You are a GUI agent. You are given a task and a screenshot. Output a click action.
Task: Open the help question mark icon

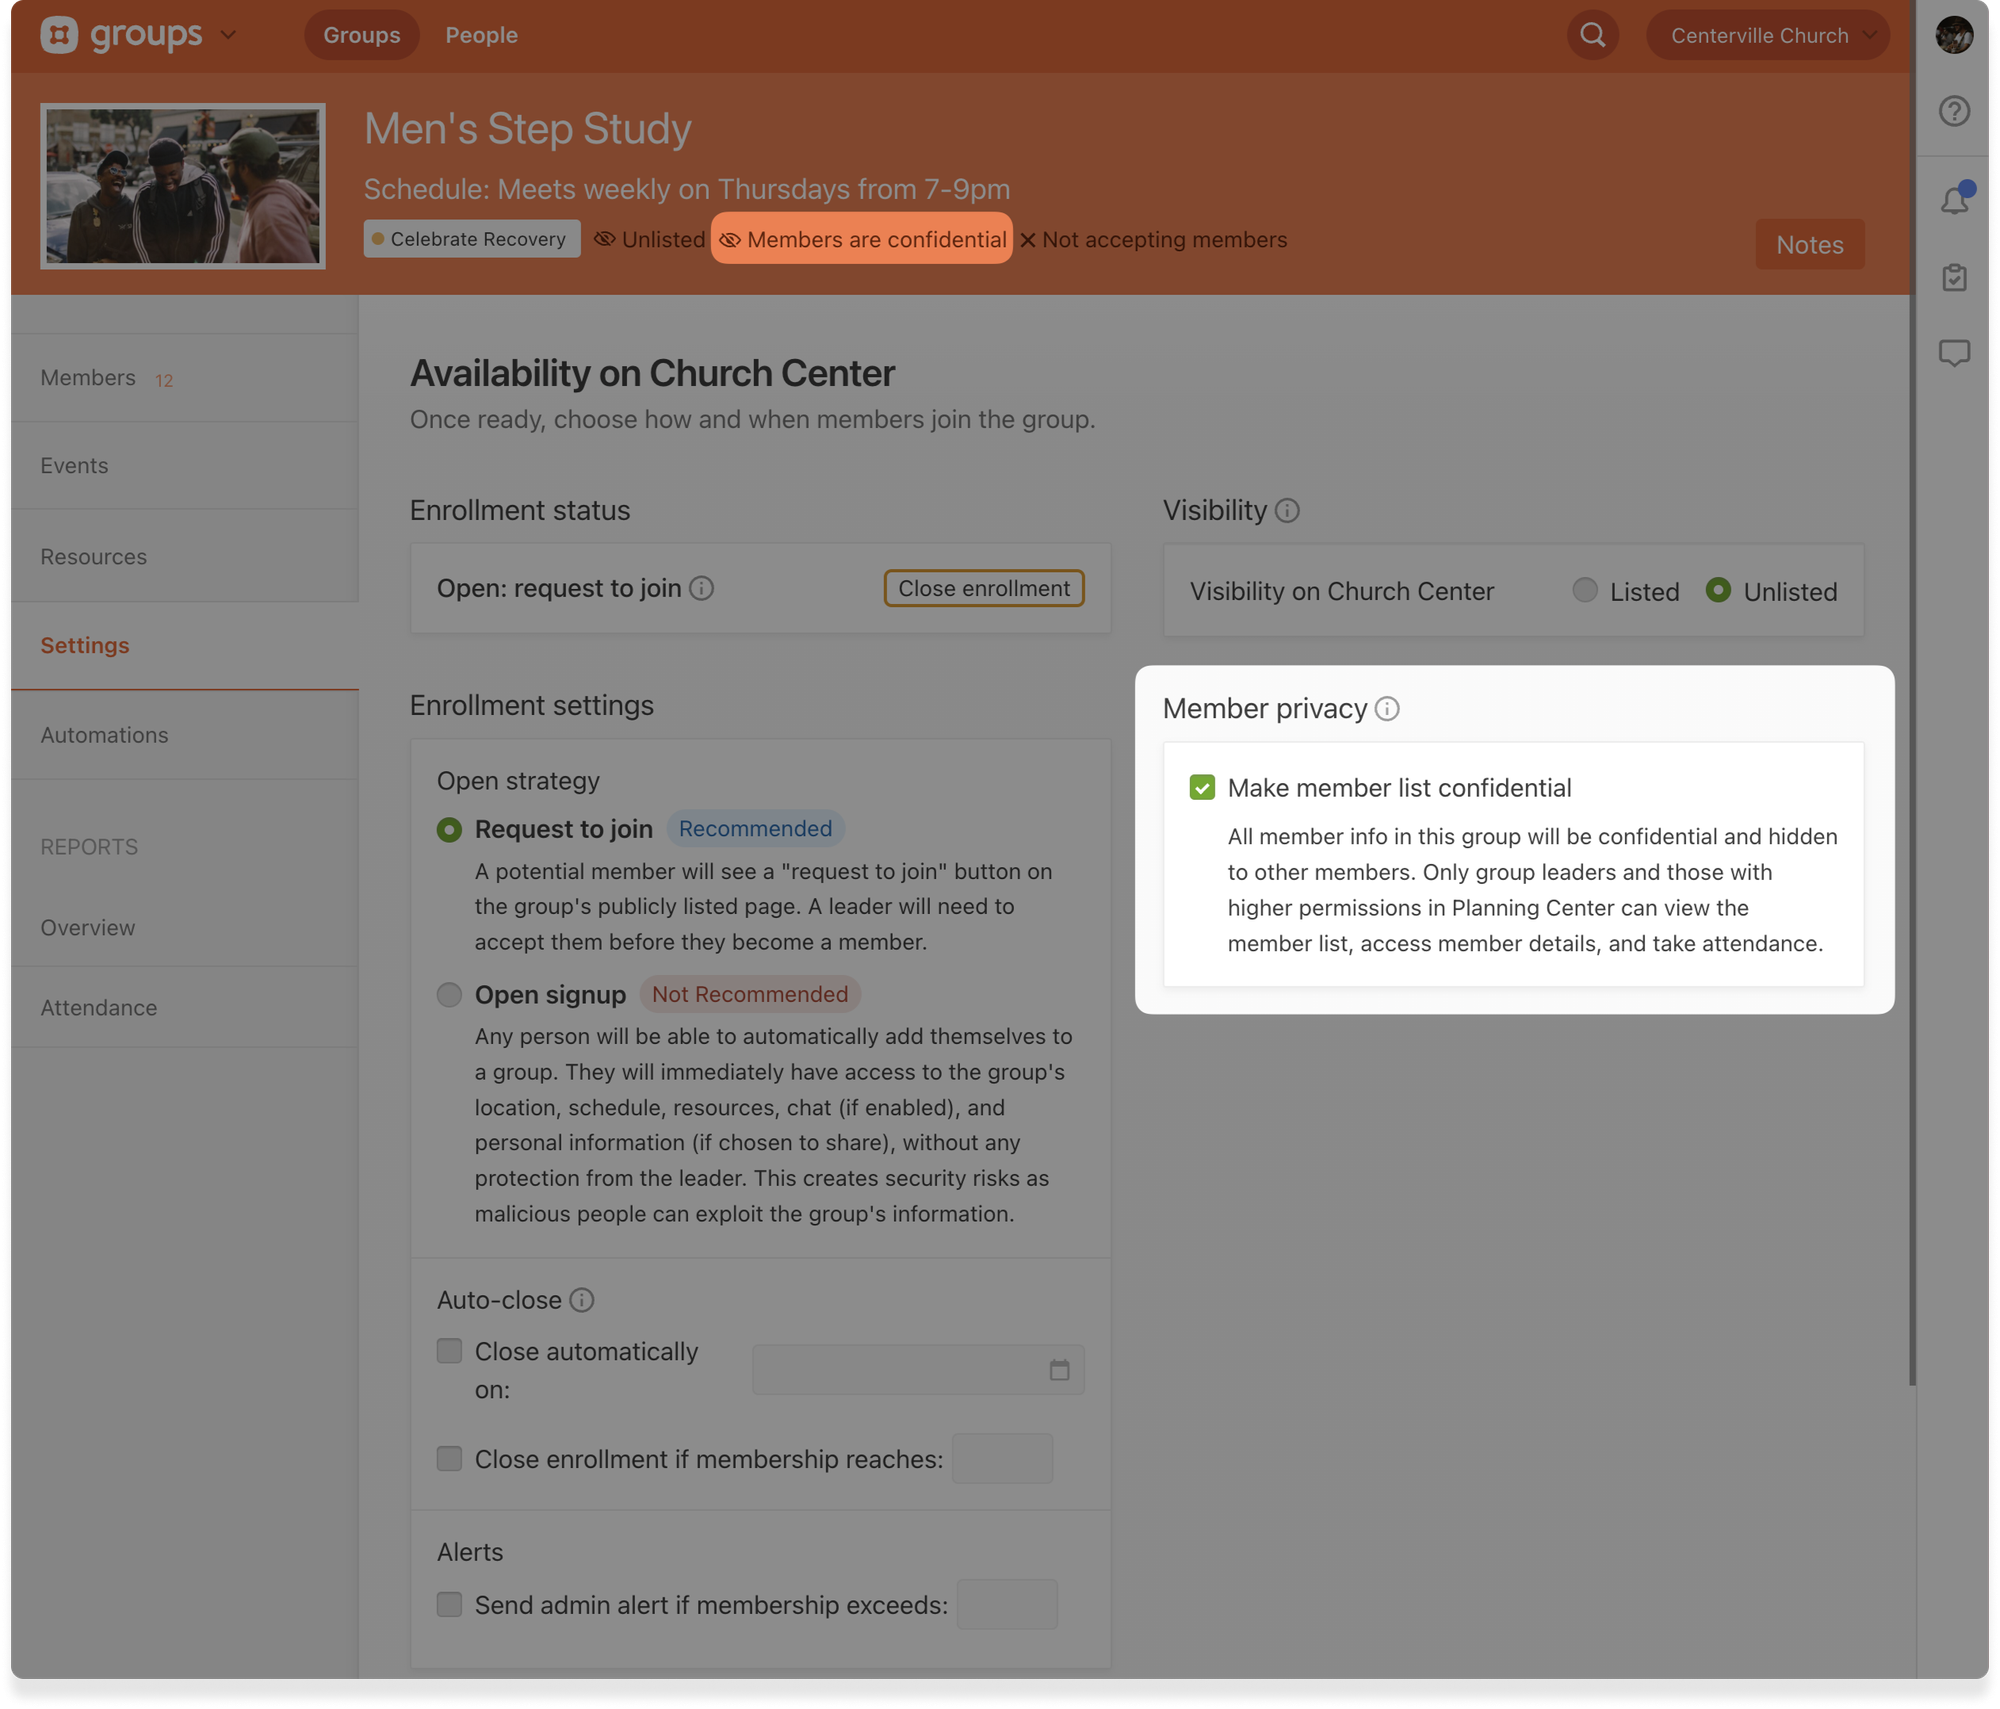point(1954,111)
